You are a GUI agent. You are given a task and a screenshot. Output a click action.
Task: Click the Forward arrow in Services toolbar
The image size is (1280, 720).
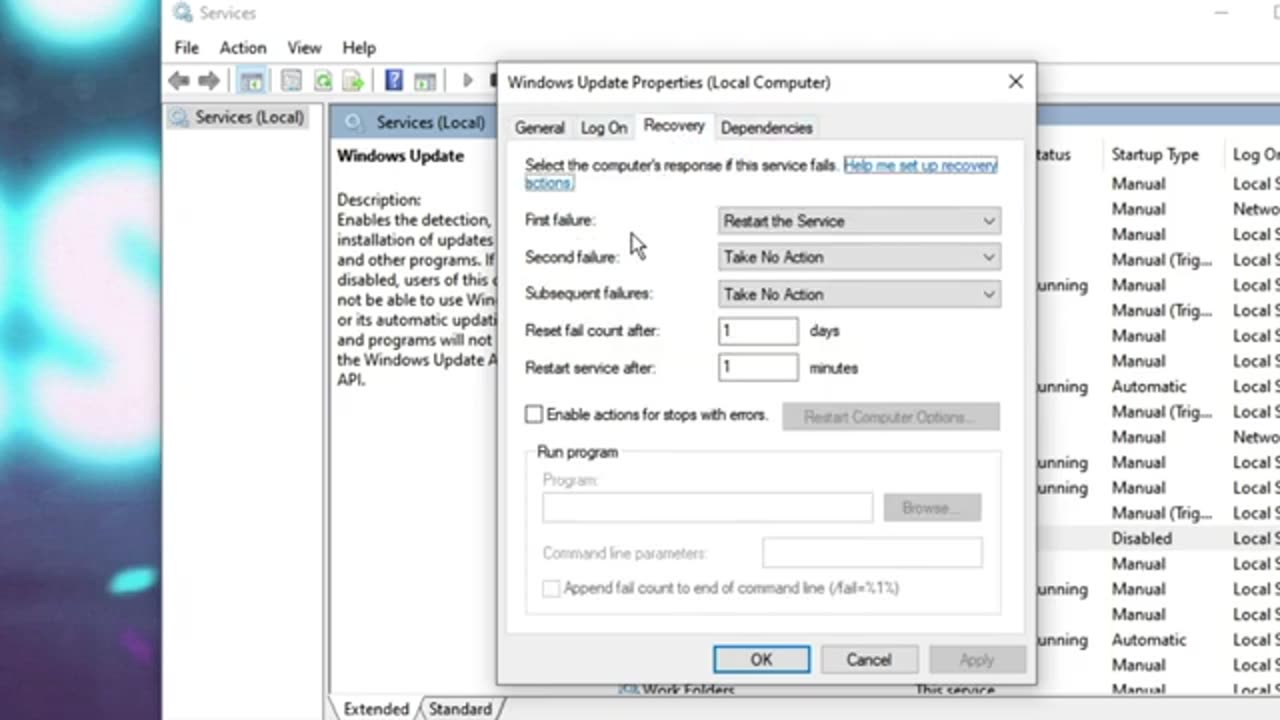point(209,81)
